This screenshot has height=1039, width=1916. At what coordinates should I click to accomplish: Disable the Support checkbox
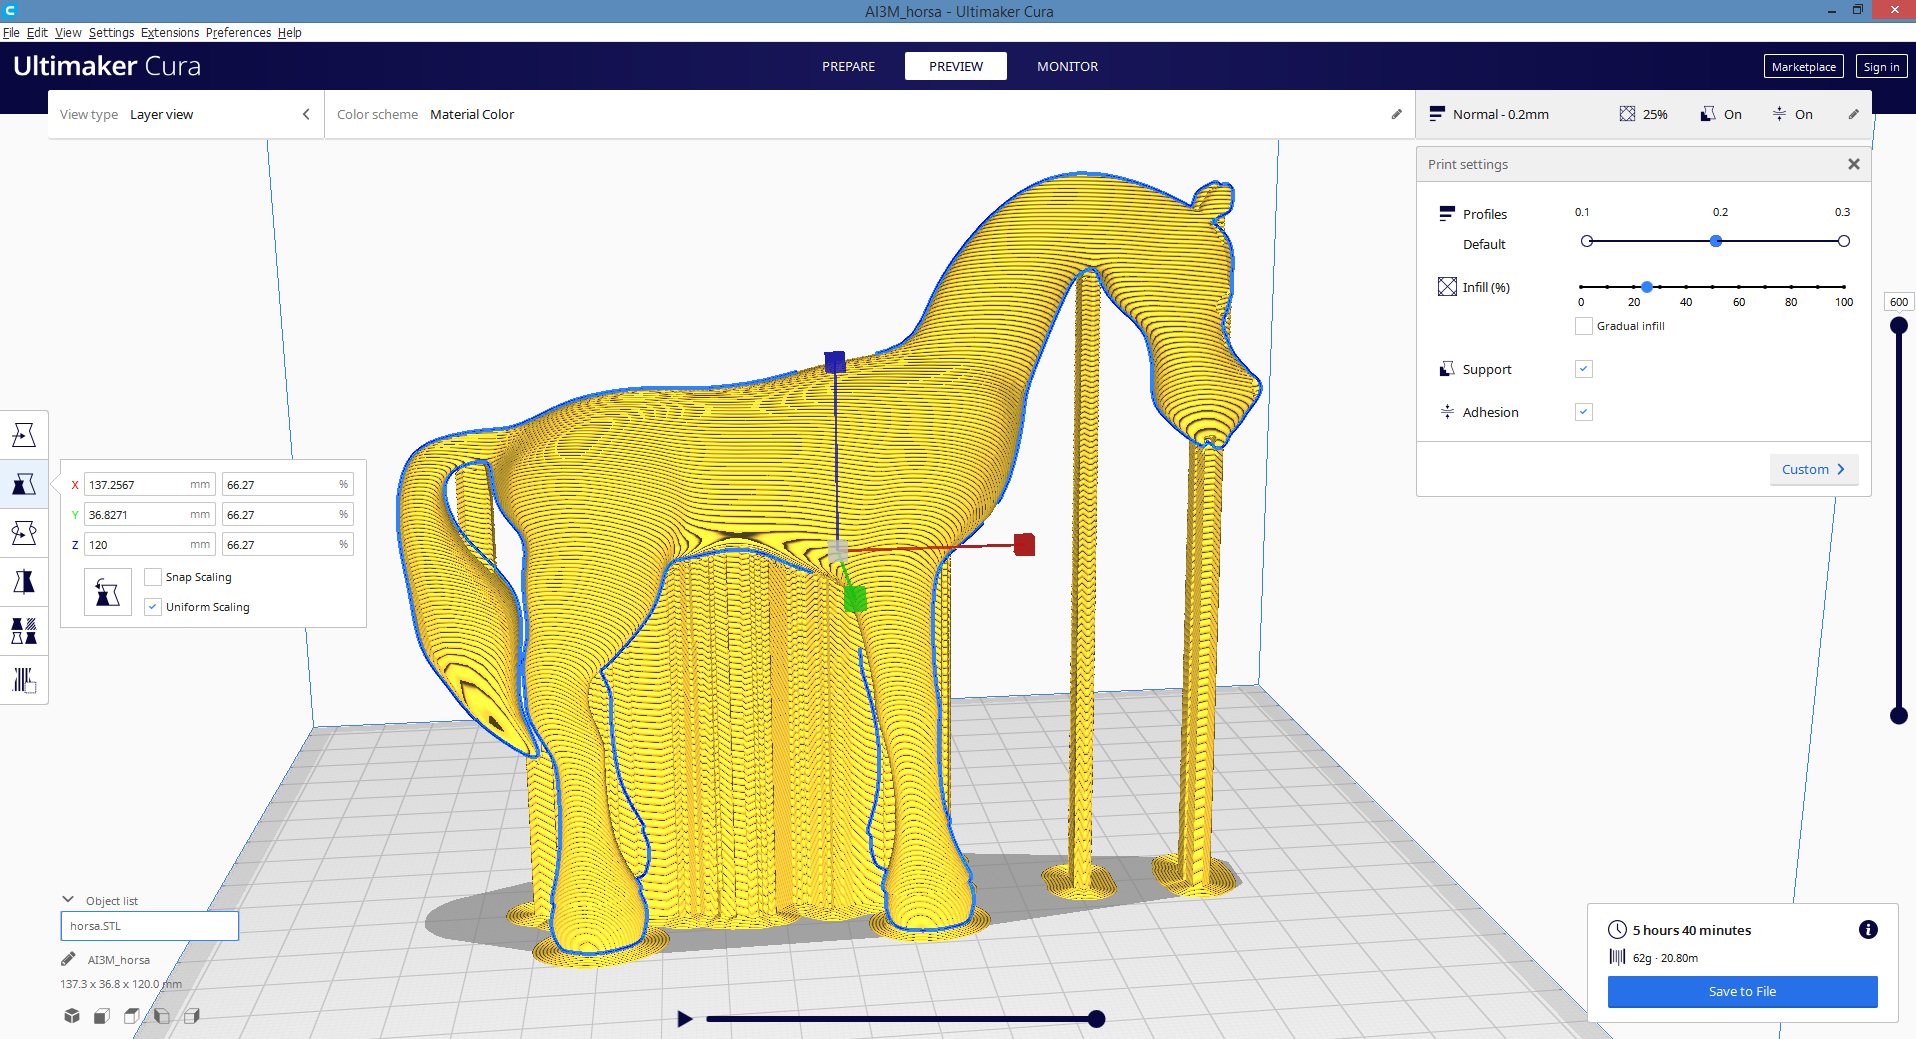pyautogui.click(x=1583, y=368)
